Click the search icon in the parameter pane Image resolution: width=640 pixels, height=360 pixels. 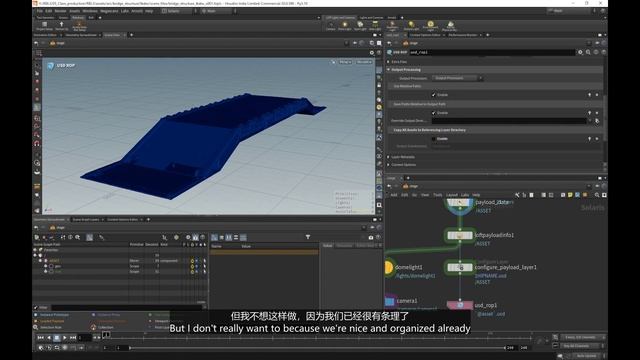pos(588,52)
